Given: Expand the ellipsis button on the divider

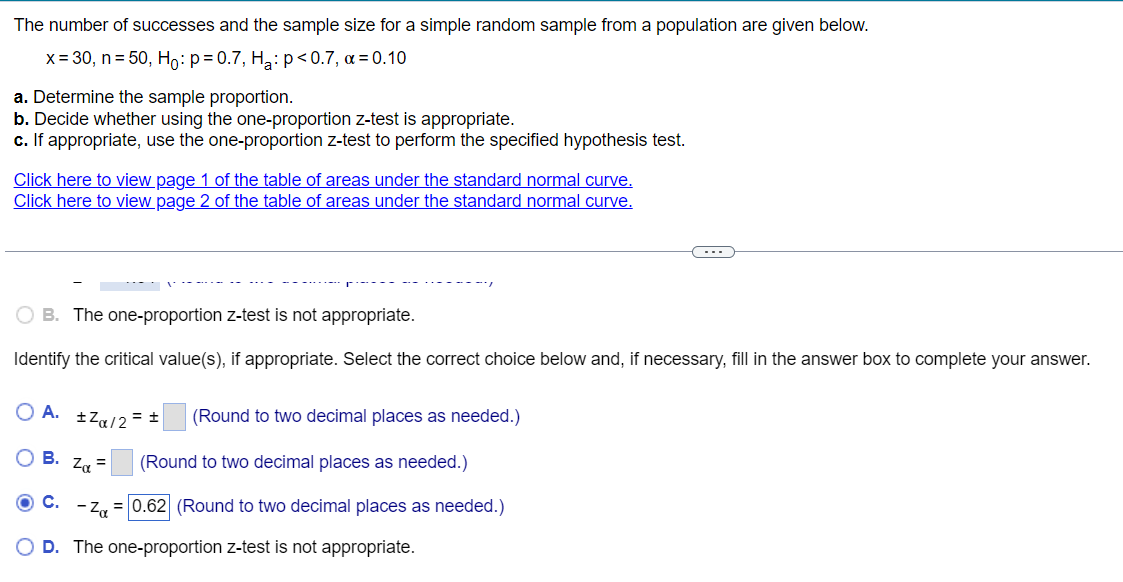Looking at the screenshot, I should [713, 251].
